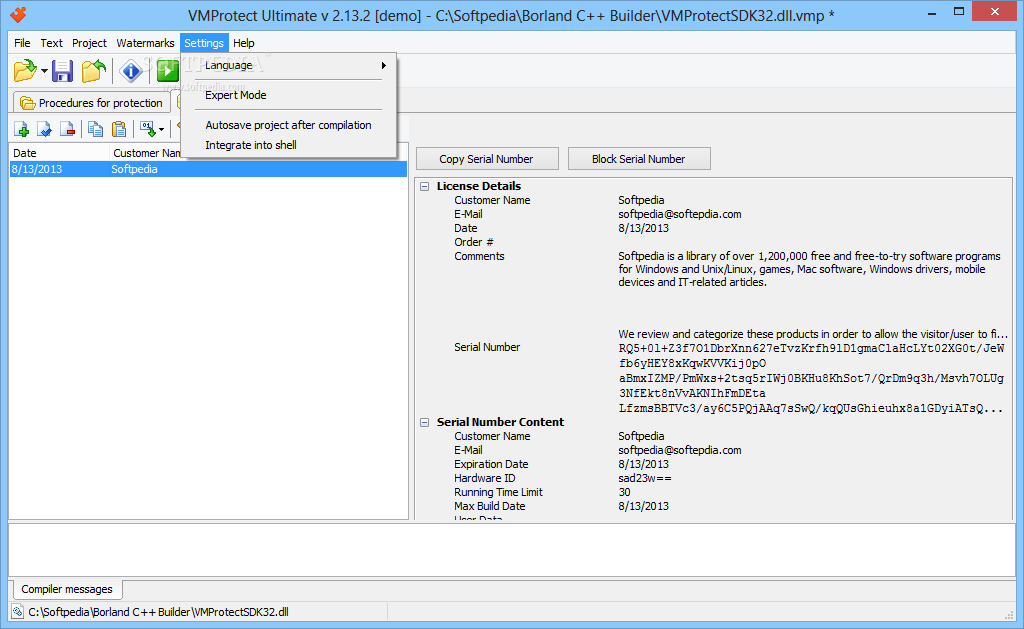Click serial number line starting with RQ5+01
The width and height of the screenshot is (1024, 629).
click(811, 349)
